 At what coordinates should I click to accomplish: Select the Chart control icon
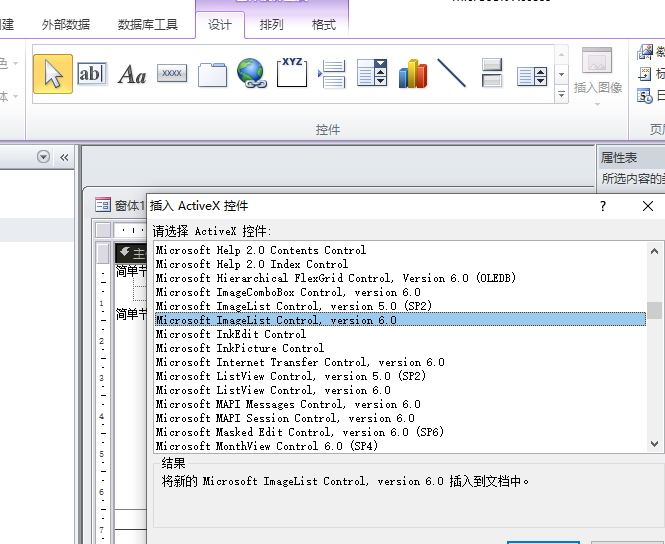click(x=413, y=73)
